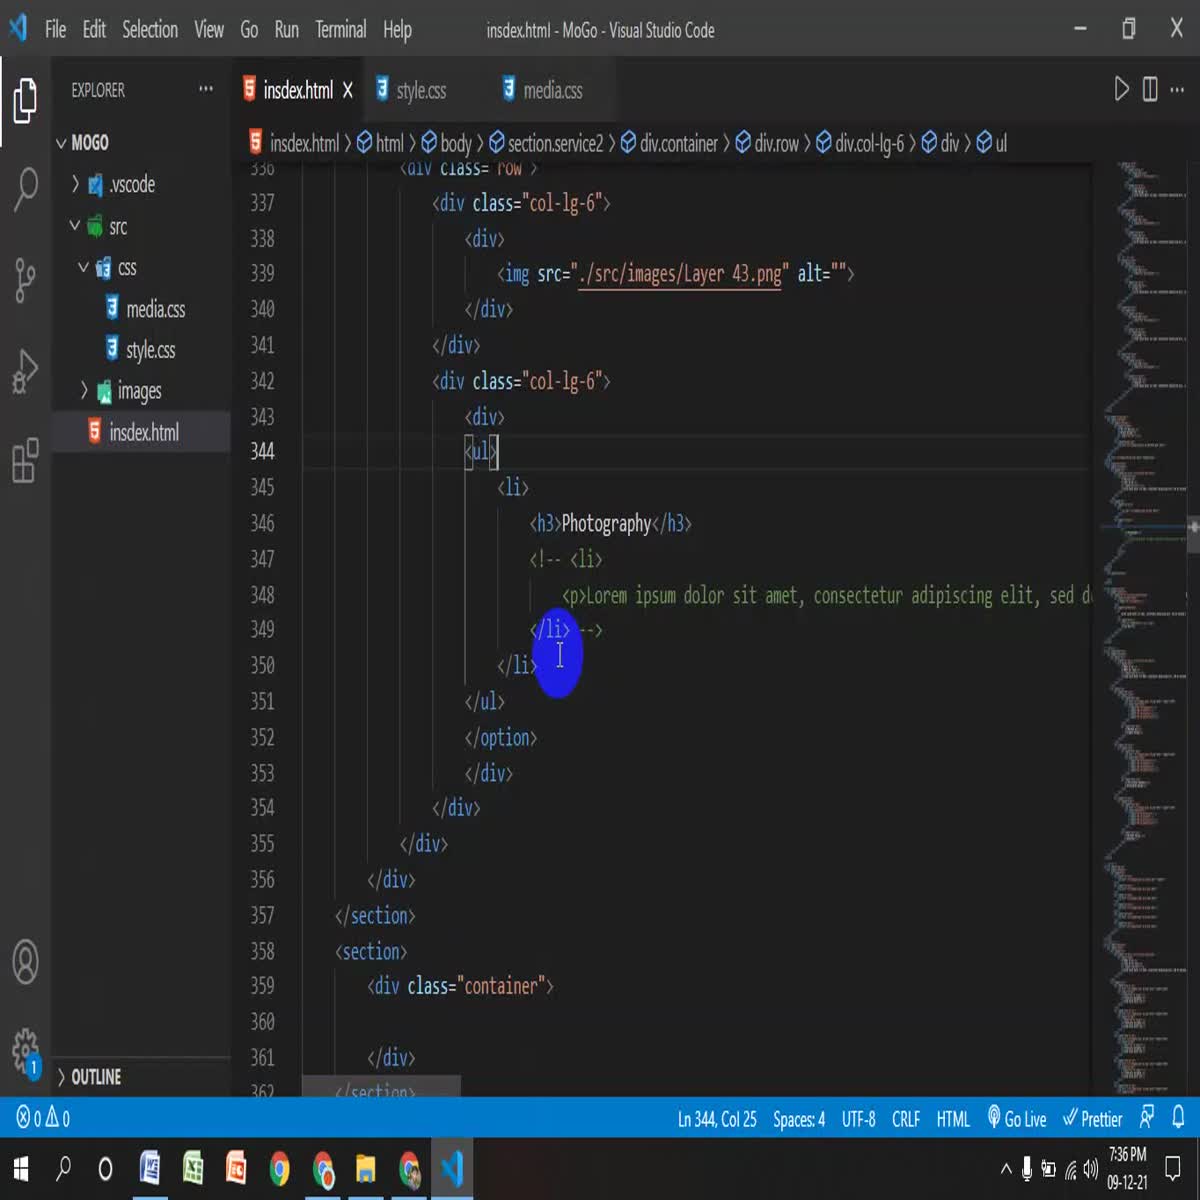
Task: Open Explorer Views and More Actions ellipsis
Action: (x=206, y=89)
